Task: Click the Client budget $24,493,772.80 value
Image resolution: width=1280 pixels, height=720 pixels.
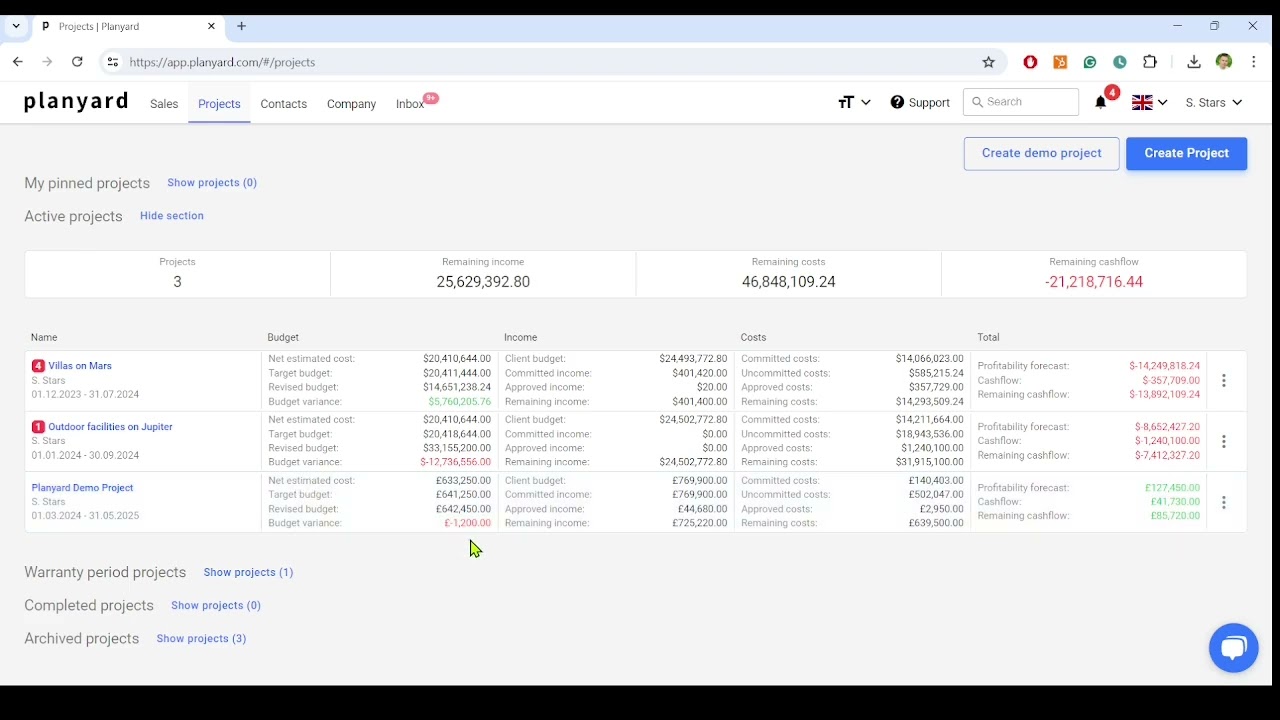Action: click(693, 359)
